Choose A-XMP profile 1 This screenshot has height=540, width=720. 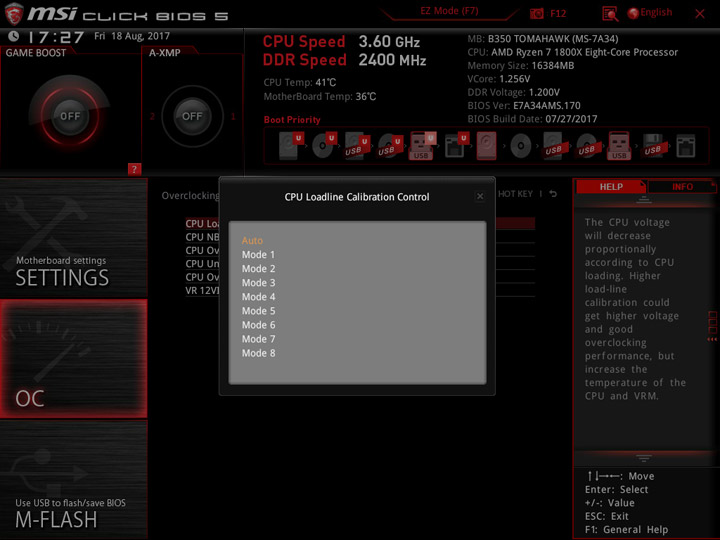pyautogui.click(x=233, y=117)
